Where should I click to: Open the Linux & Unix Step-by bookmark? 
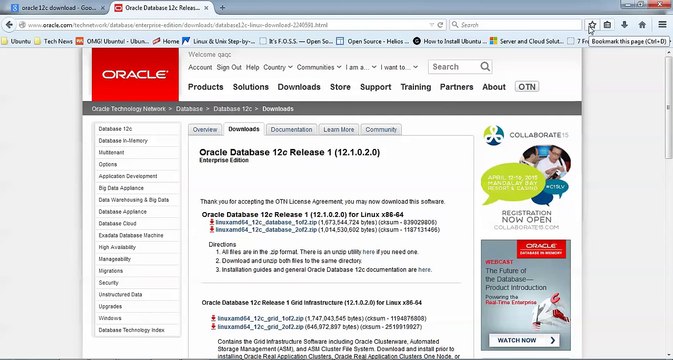pos(219,41)
